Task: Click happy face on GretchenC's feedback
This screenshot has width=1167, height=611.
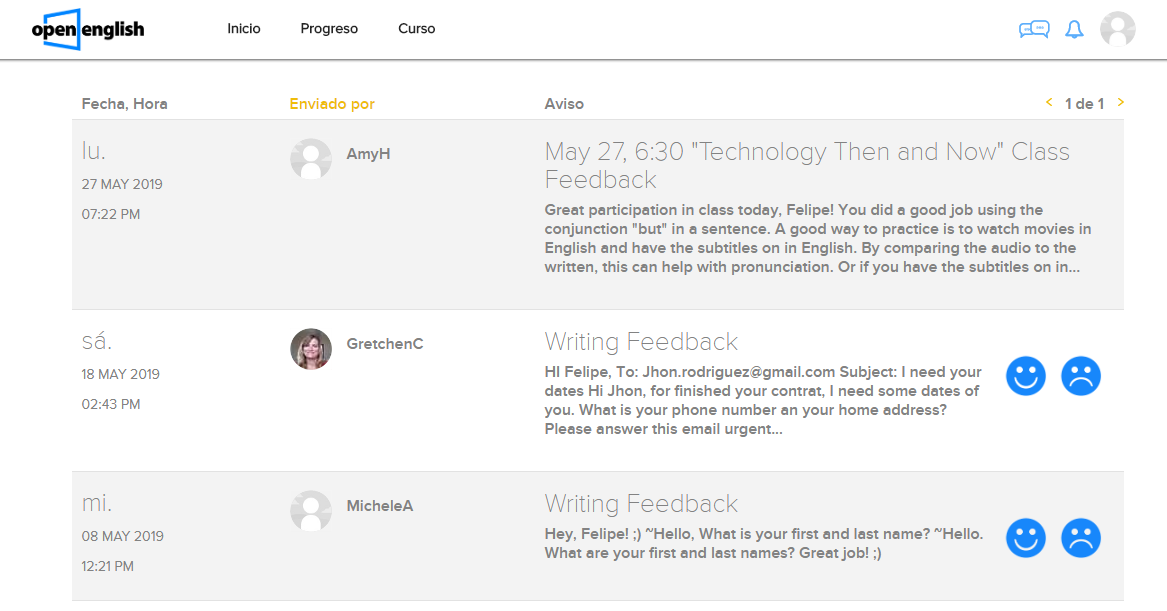Action: 1026,376
